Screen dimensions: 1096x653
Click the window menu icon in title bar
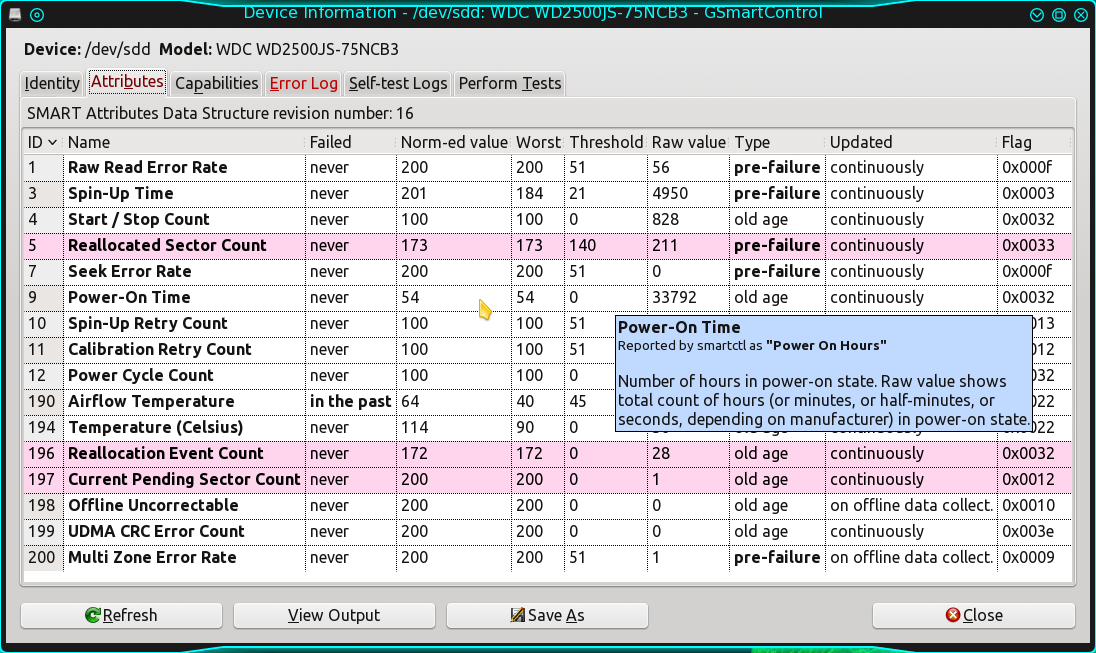pyautogui.click(x=15, y=14)
